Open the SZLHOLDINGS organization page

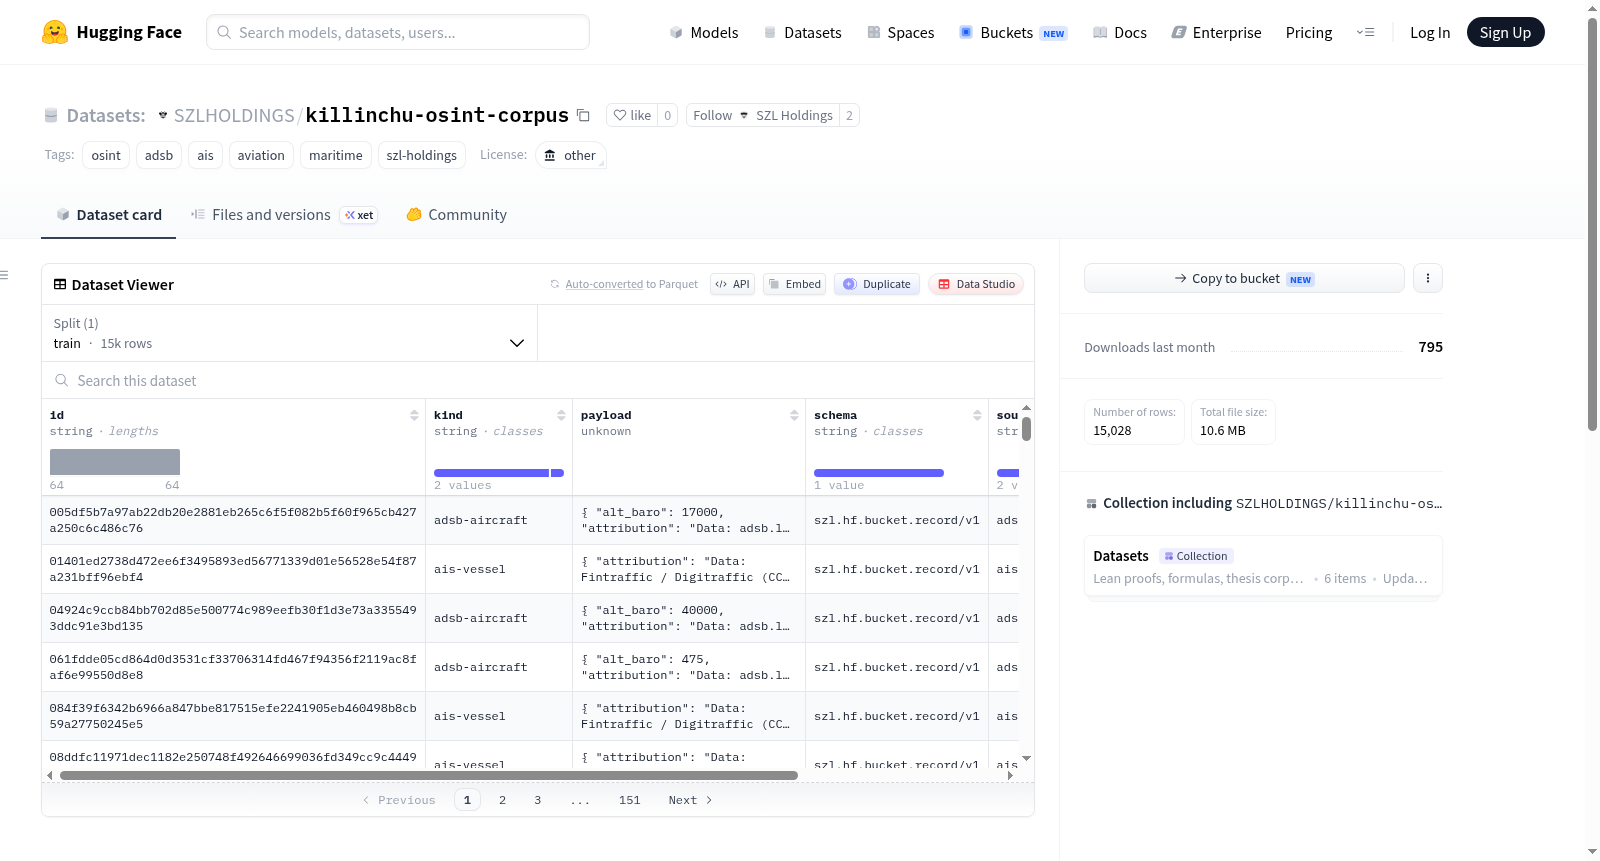click(x=234, y=115)
